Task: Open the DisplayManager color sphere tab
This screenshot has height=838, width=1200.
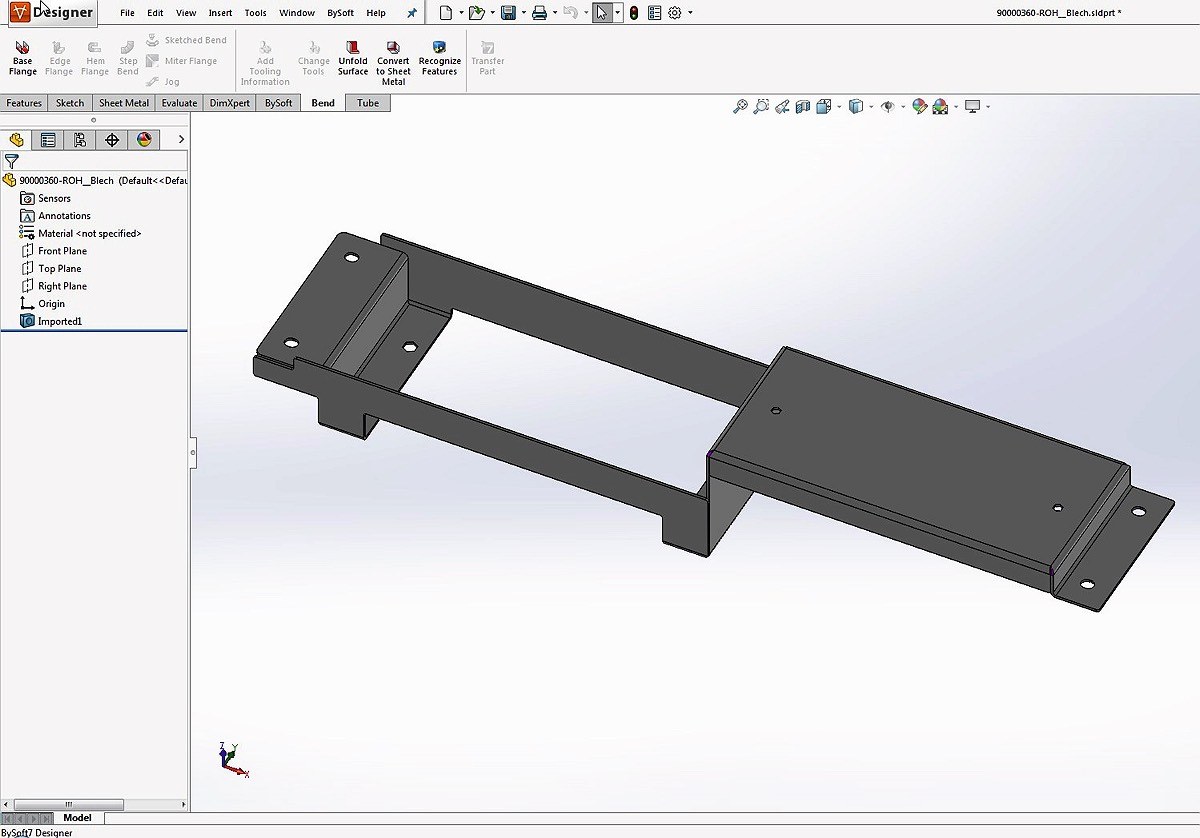Action: point(144,140)
